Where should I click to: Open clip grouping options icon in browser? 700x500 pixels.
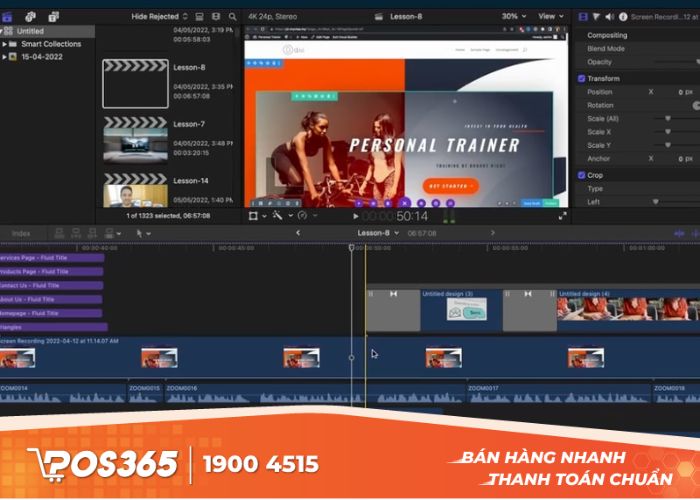(216, 17)
